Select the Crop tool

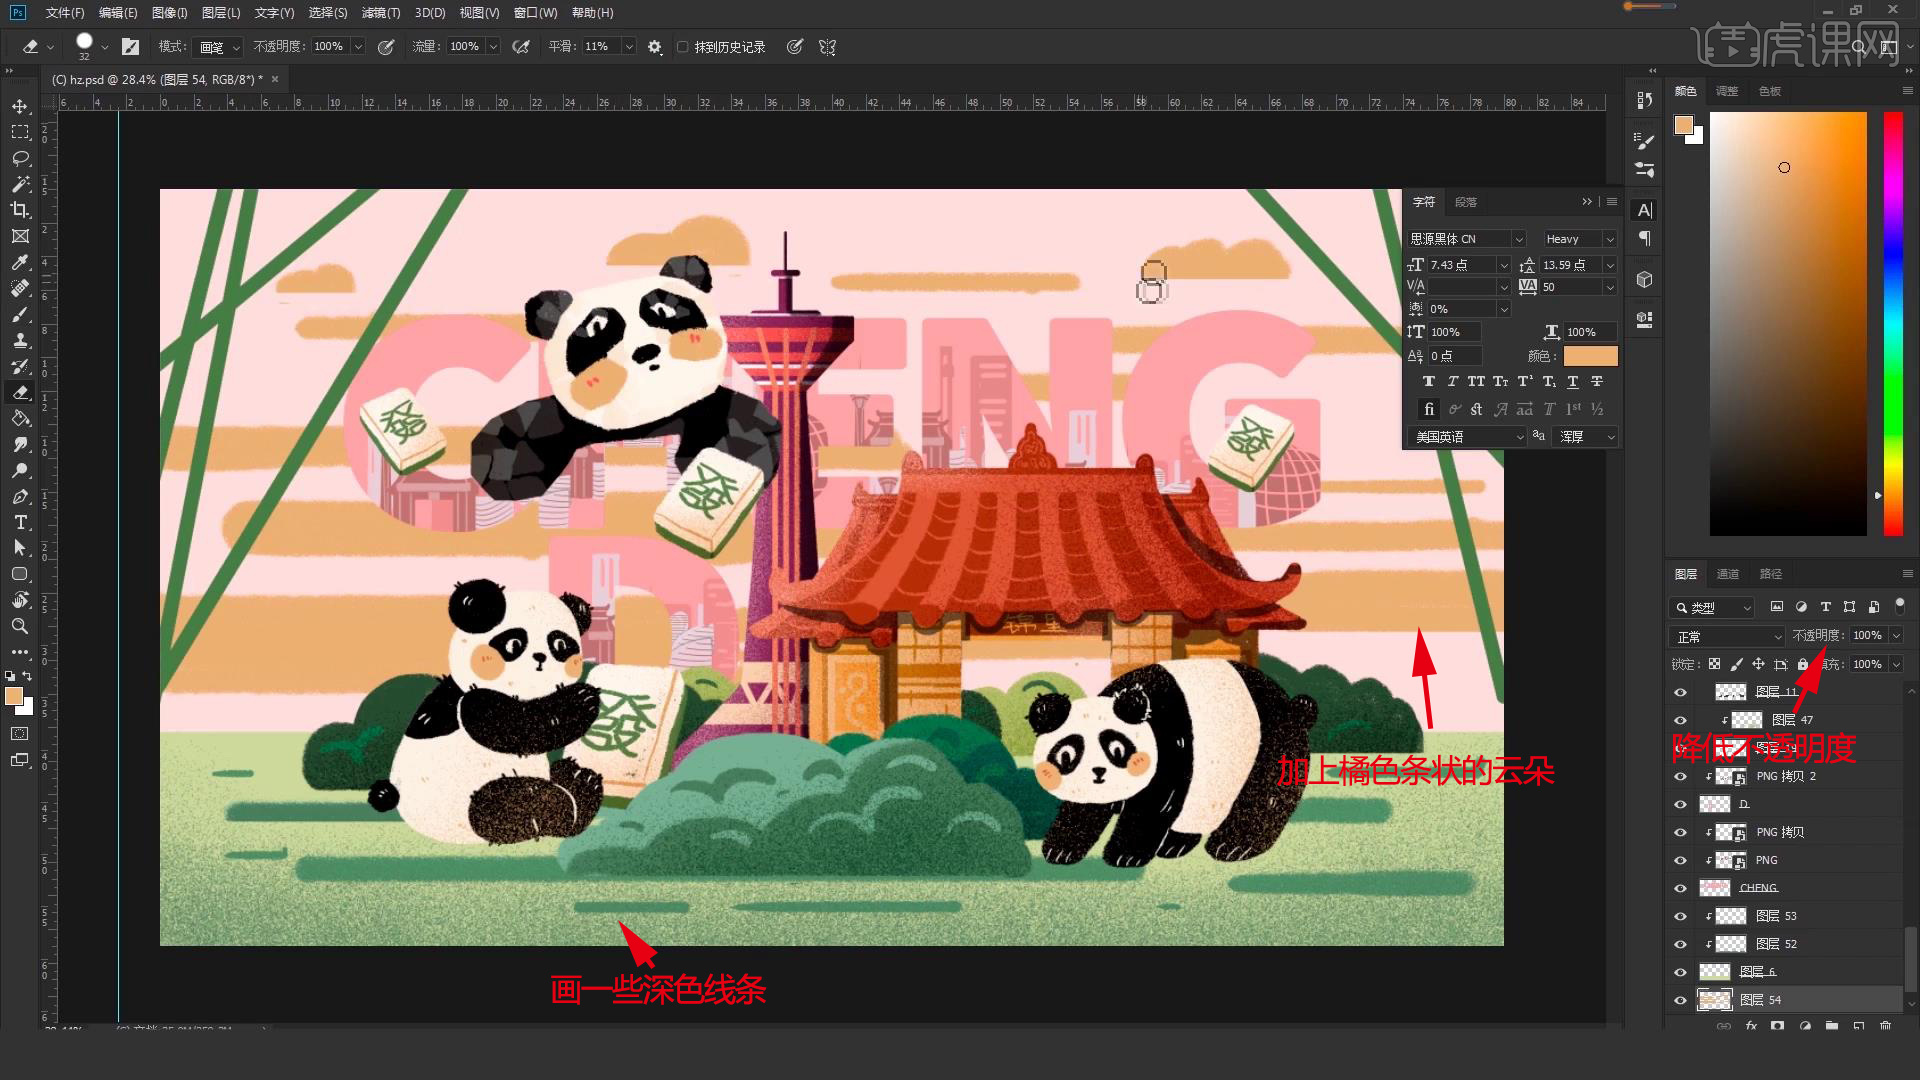(x=20, y=210)
